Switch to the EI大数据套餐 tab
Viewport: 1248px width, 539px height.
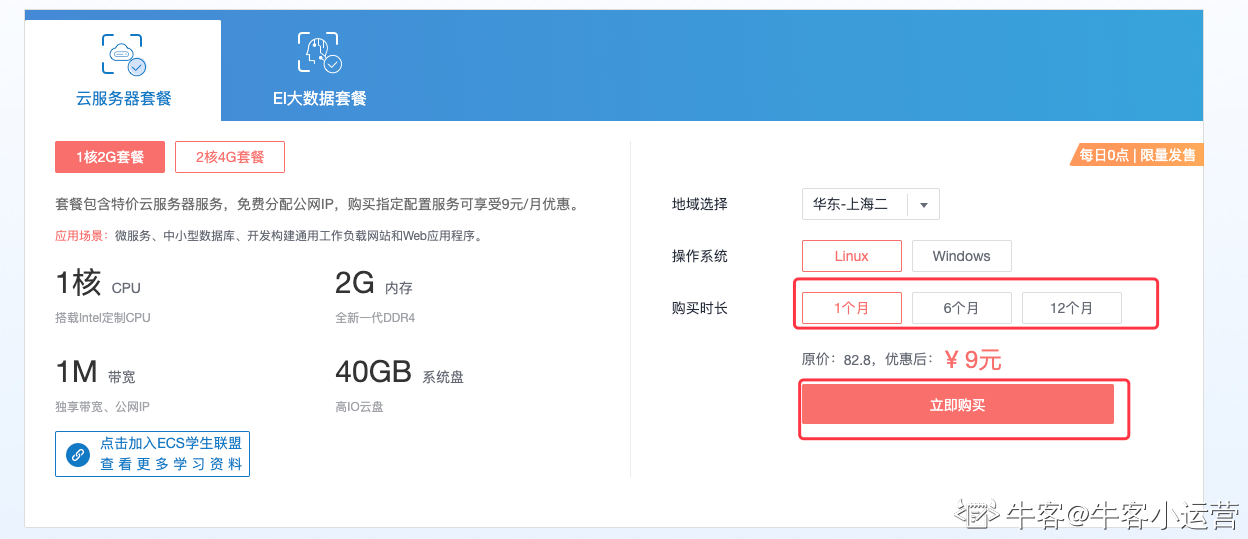pos(319,70)
